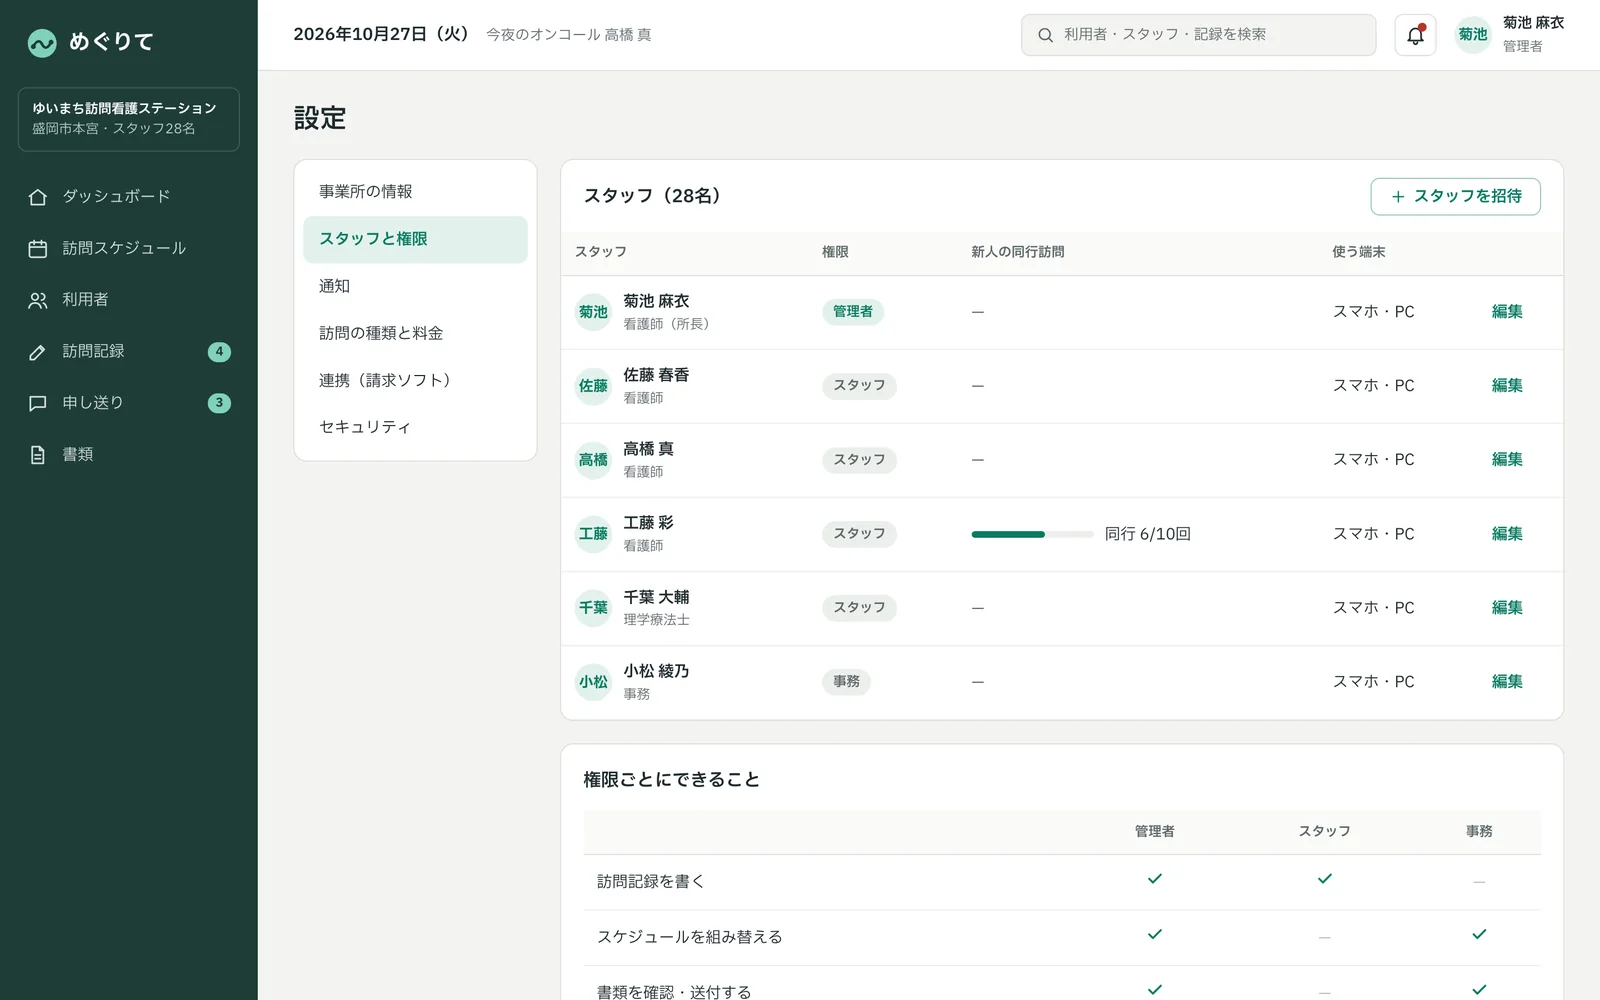Image resolution: width=1600 pixels, height=1000 pixels.
Task: Click 小松 綾乃's avatar badge
Action: pos(593,682)
